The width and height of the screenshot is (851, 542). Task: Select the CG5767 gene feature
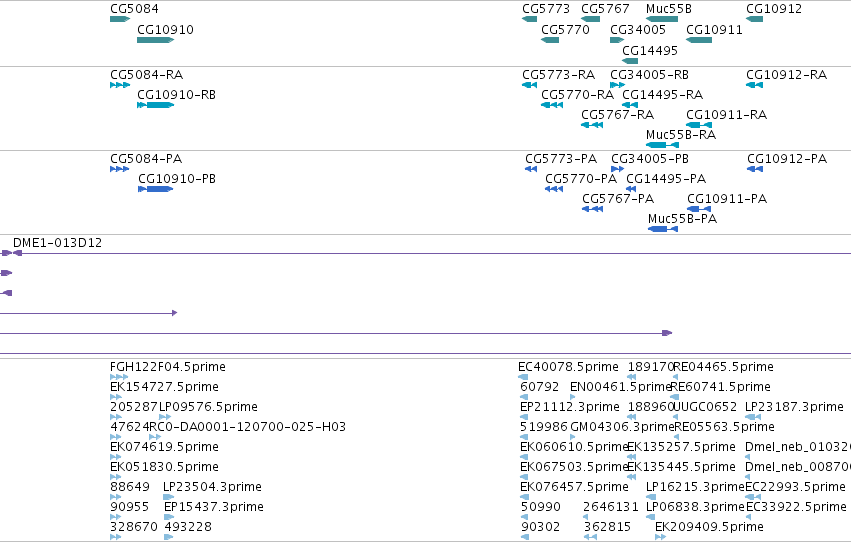pyautogui.click(x=590, y=19)
